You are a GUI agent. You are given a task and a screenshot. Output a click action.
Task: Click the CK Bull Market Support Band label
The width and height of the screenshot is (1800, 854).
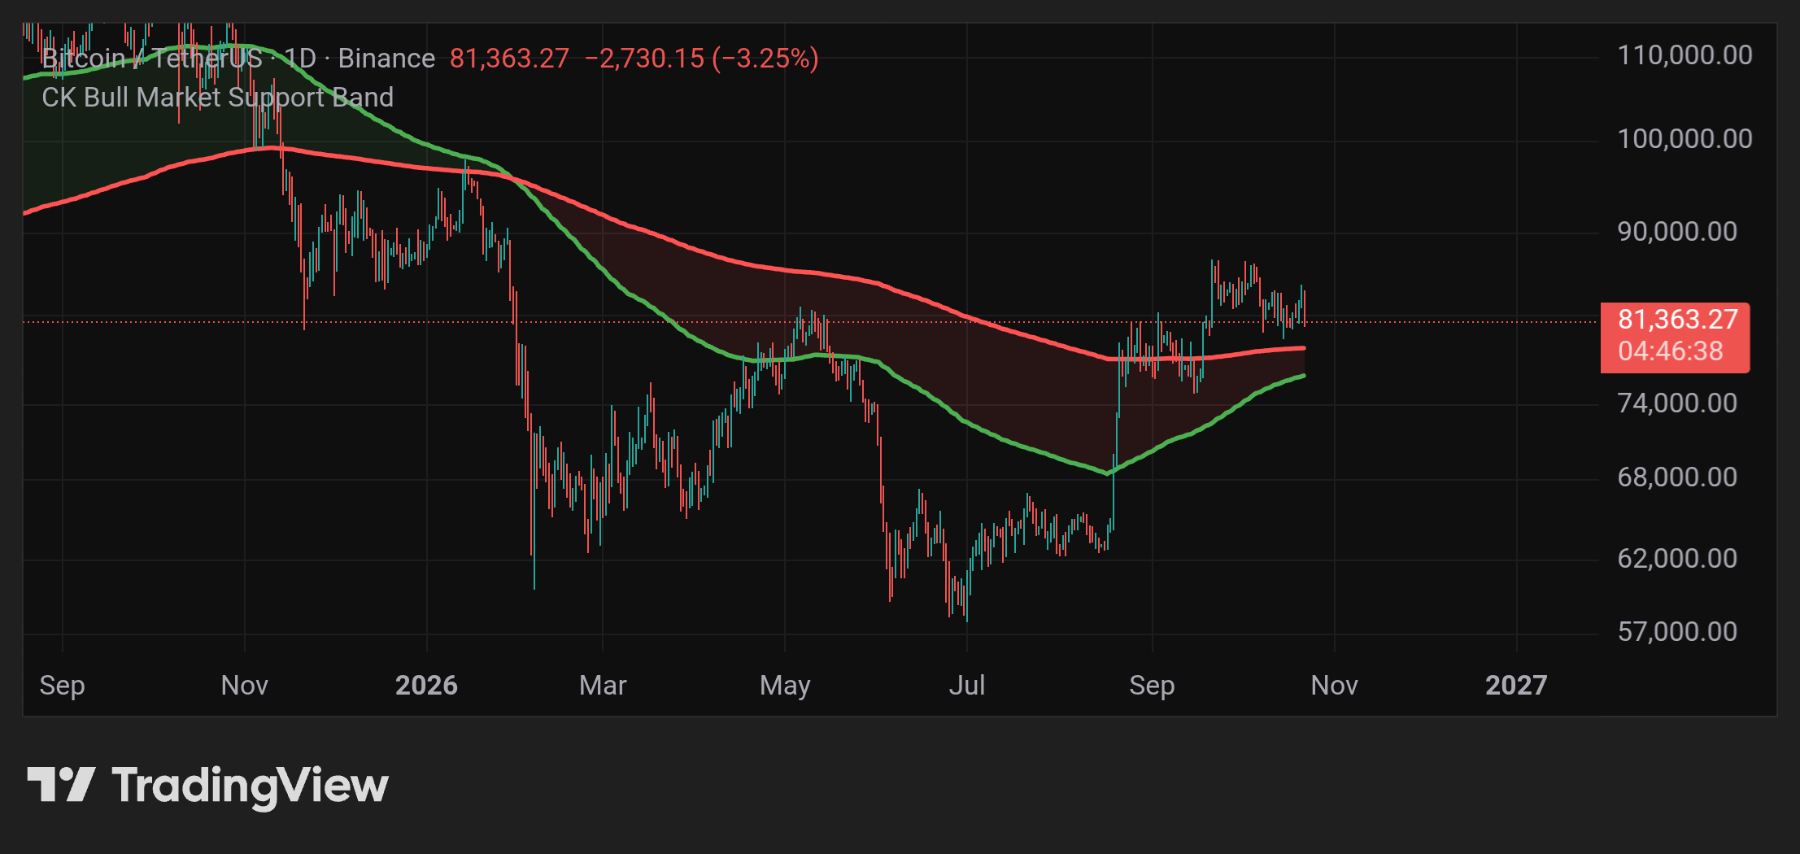(x=218, y=97)
